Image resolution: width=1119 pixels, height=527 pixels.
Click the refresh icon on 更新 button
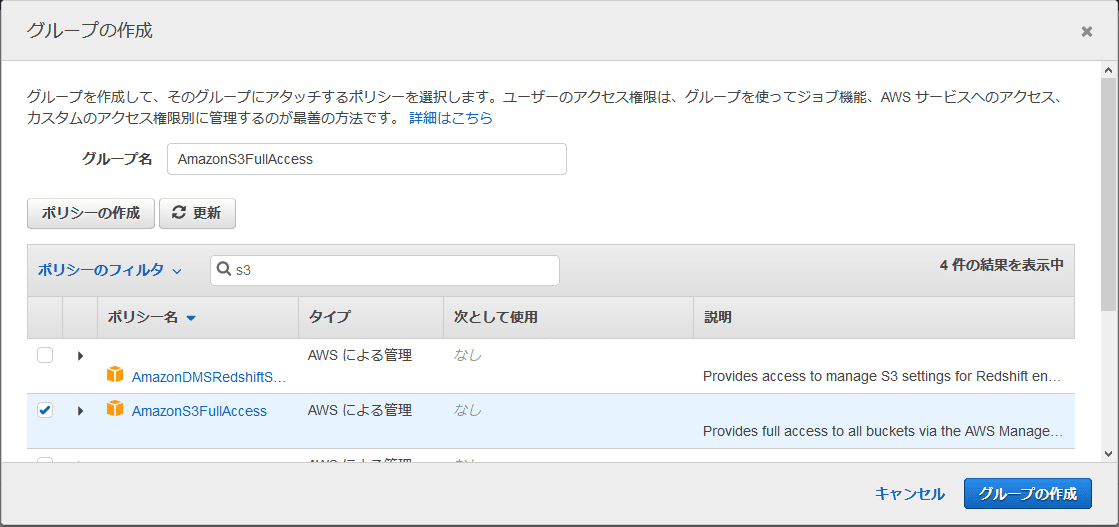pyautogui.click(x=179, y=212)
